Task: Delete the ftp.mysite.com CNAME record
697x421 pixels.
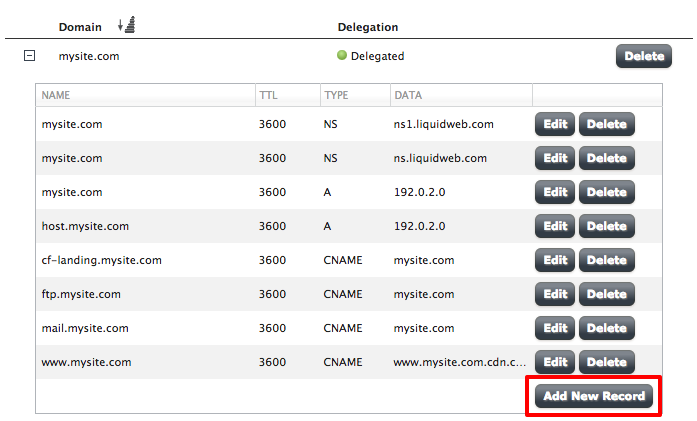Action: tap(606, 295)
